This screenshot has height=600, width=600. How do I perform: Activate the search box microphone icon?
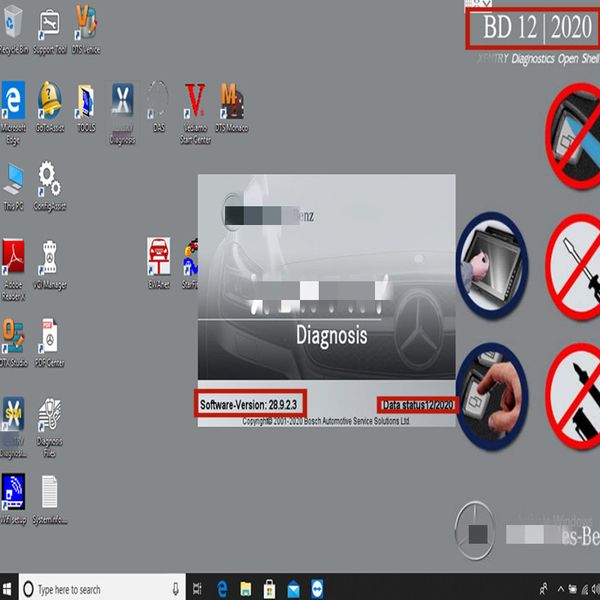tap(176, 589)
